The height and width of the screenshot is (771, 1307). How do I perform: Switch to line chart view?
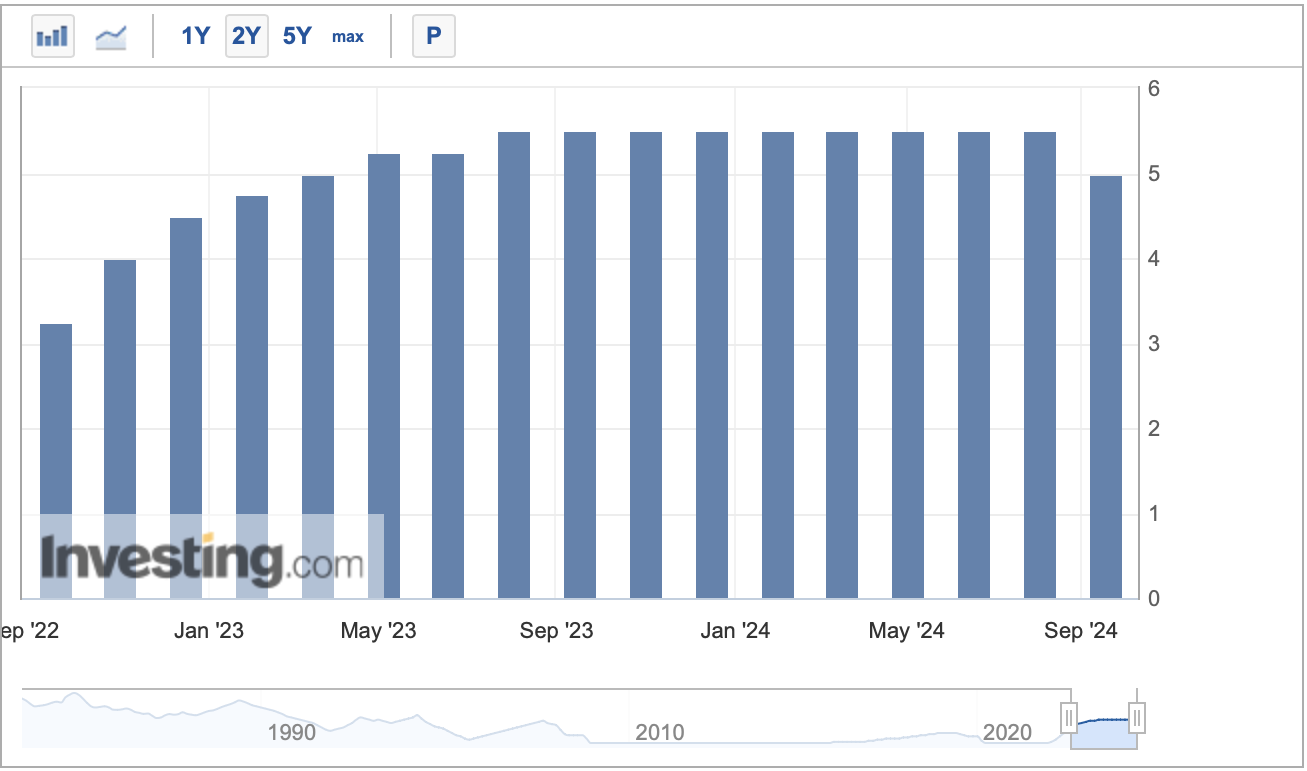[x=111, y=37]
